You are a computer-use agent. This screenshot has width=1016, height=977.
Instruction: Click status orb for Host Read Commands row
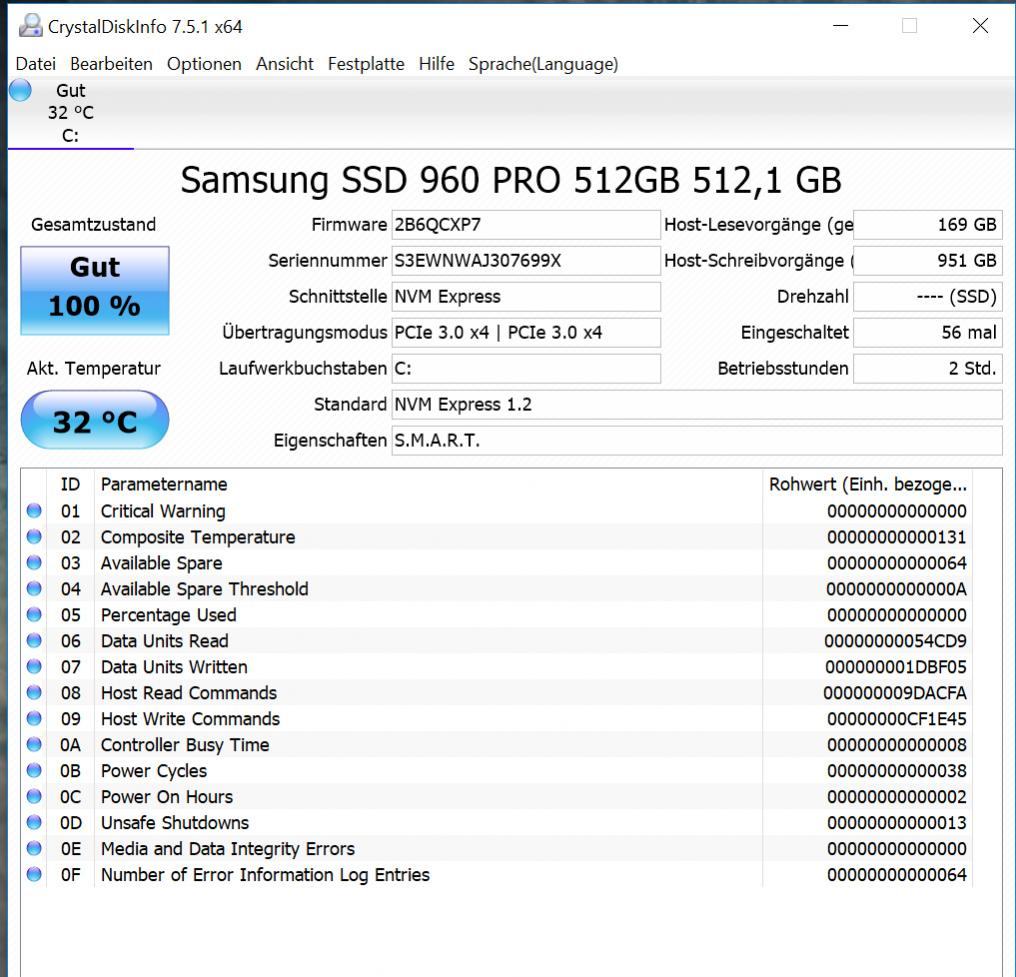pyautogui.click(x=34, y=692)
